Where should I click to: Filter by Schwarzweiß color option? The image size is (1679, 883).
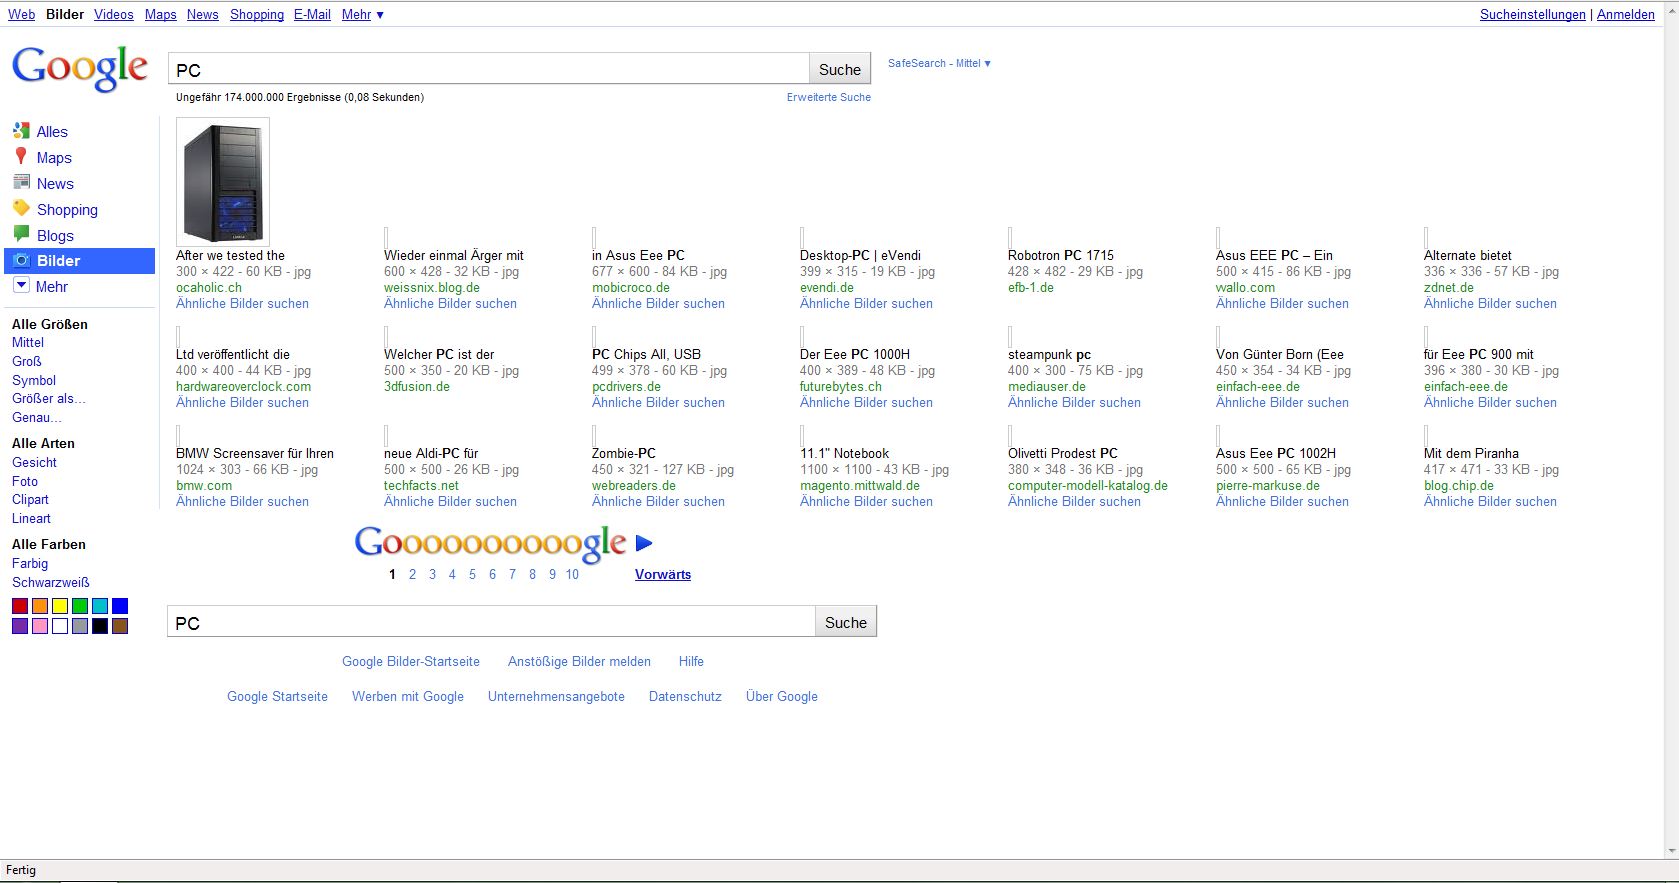click(51, 582)
